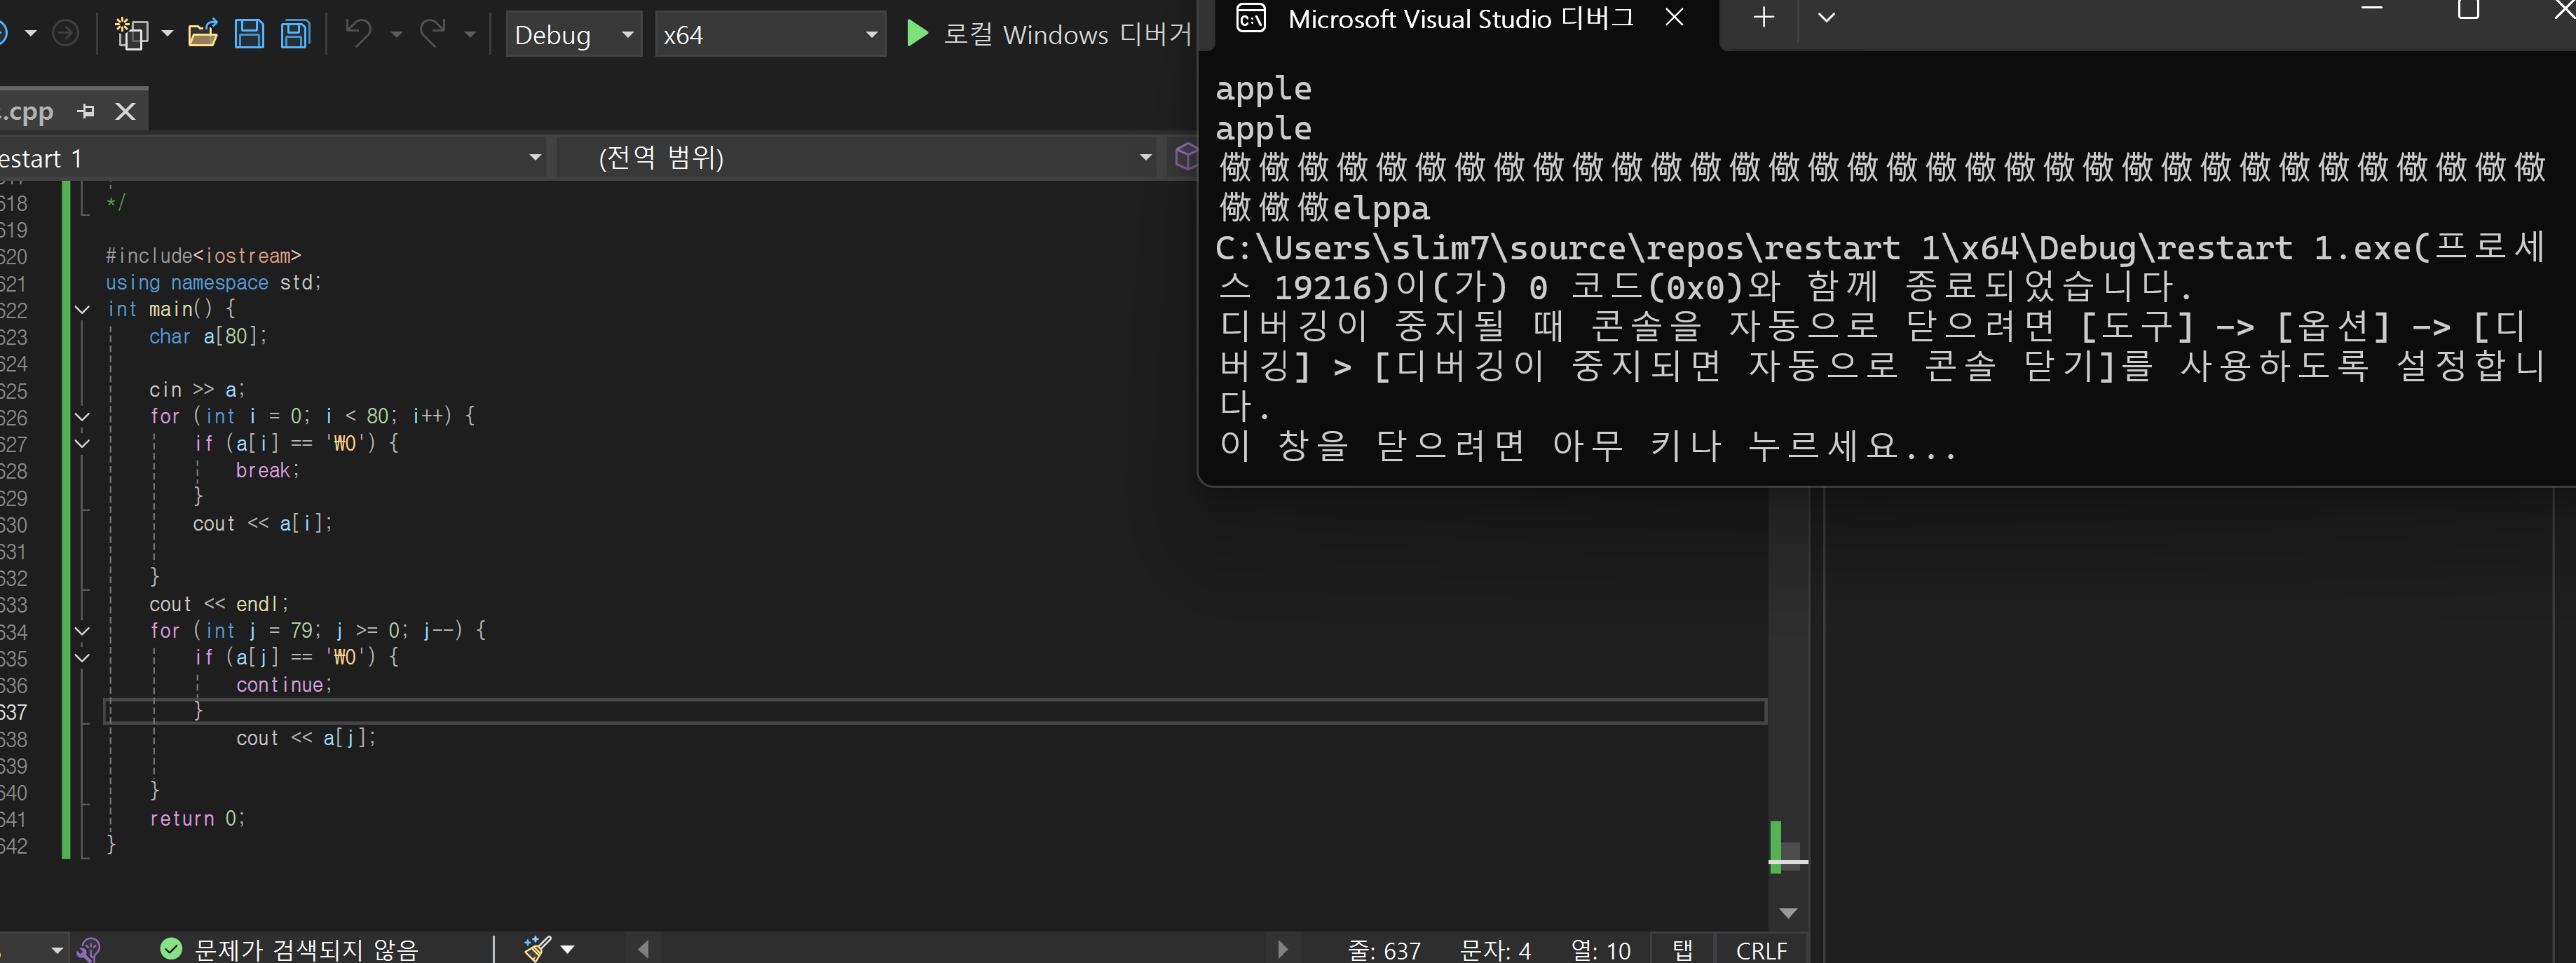Click the horizontal scrollbar right arrow
Screen dimensions: 2576x963
1283,949
